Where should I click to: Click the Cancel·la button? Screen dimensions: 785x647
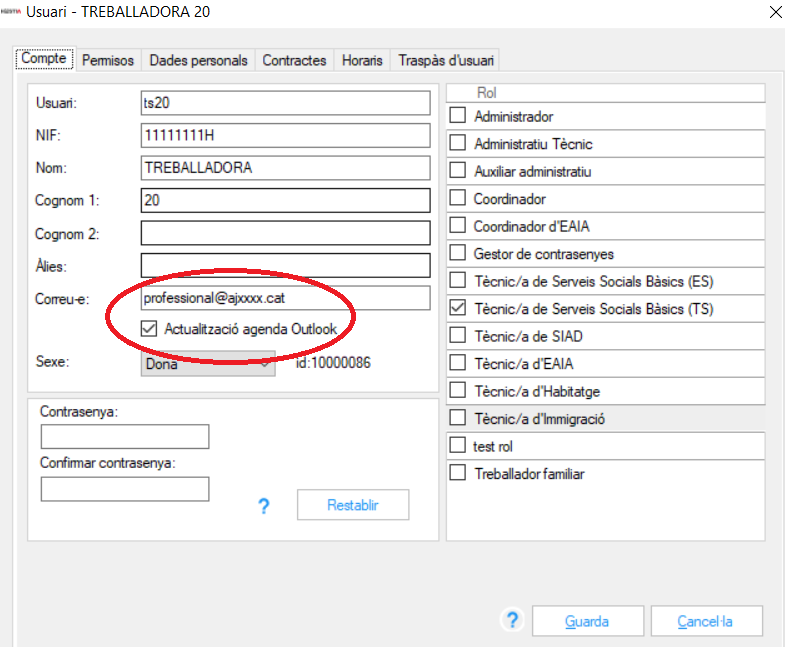click(705, 621)
